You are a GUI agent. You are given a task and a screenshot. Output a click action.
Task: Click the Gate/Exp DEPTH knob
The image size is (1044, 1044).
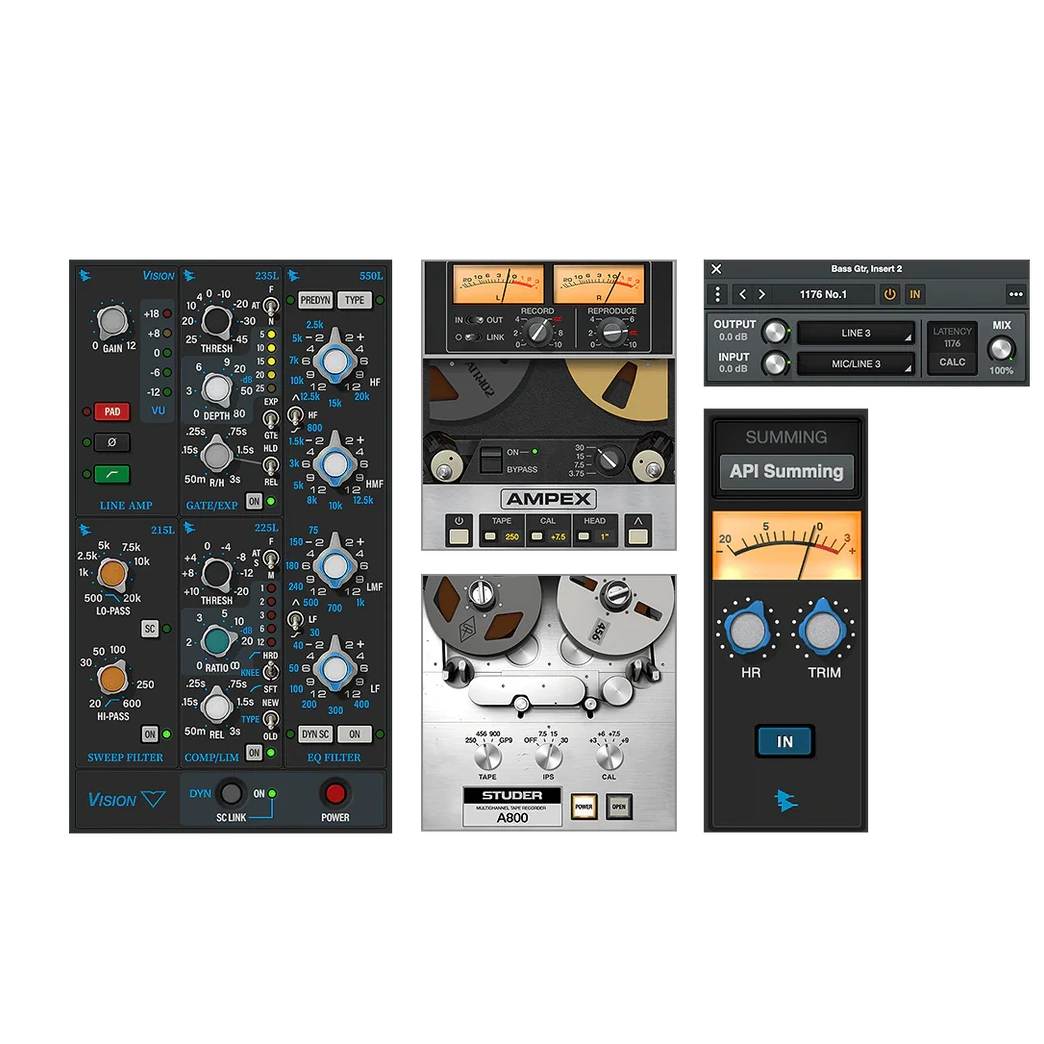coord(216,388)
